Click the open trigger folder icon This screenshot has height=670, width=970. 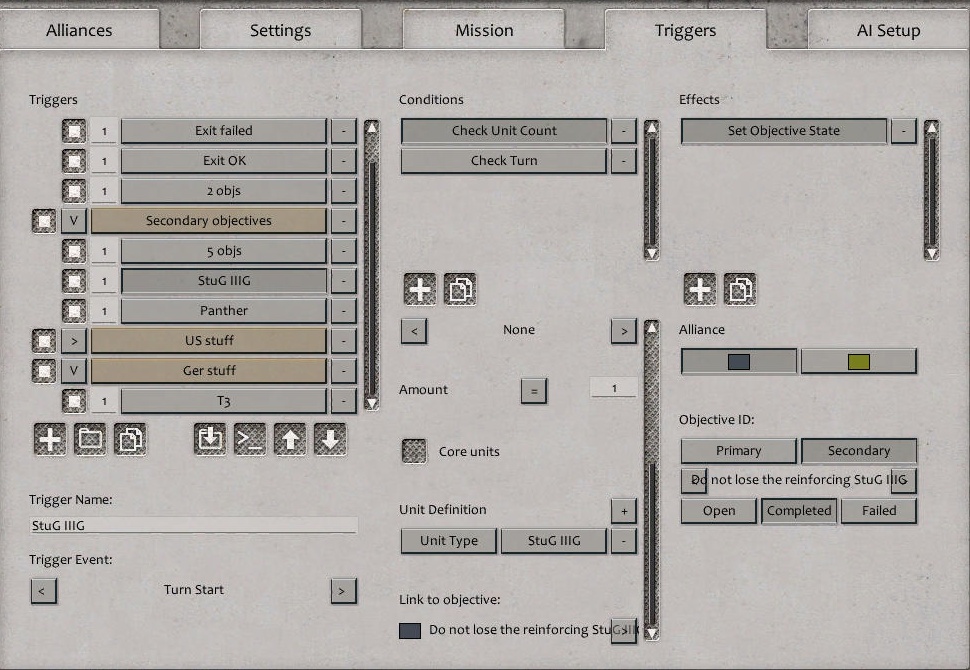pyautogui.click(x=90, y=438)
